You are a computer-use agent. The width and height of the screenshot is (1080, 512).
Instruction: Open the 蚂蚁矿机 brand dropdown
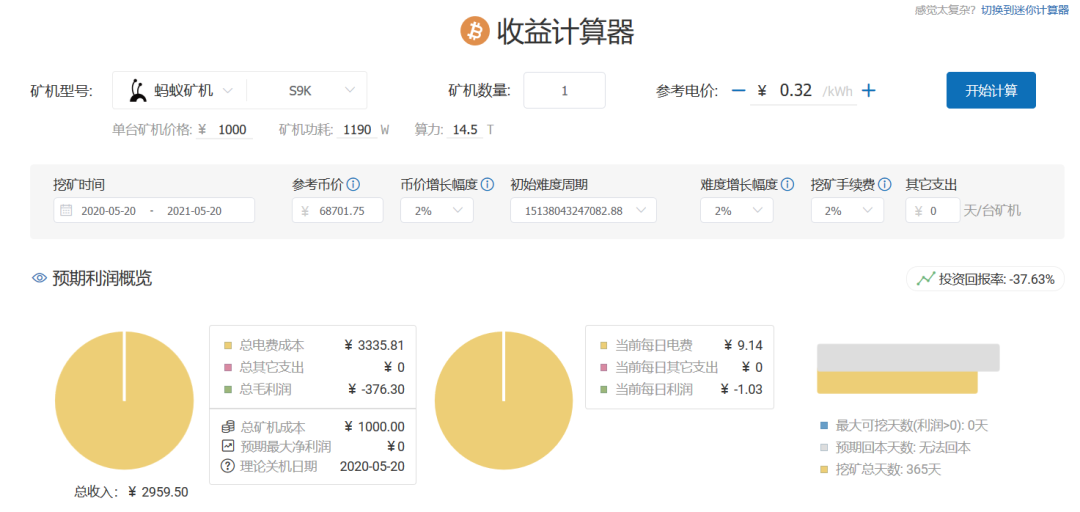[180, 90]
